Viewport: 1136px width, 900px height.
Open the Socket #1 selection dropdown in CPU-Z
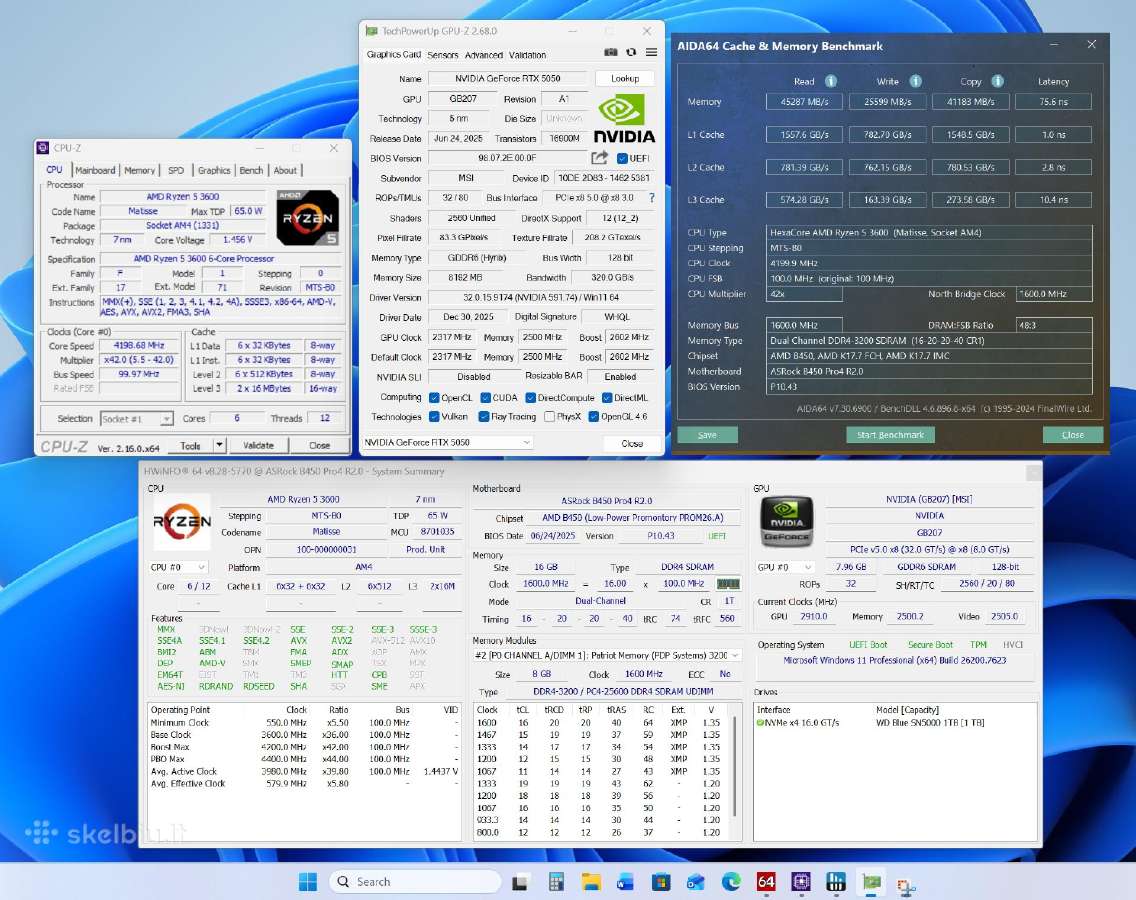[x=136, y=419]
